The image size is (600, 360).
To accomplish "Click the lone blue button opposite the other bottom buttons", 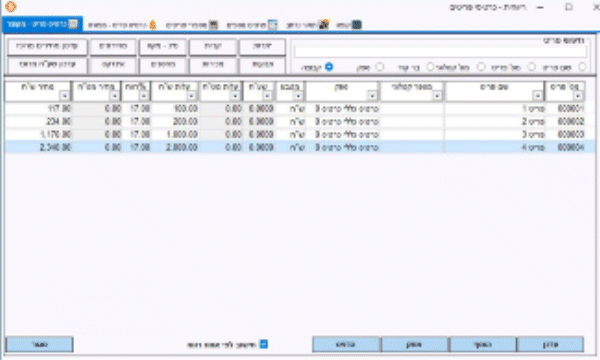I will coord(39,344).
